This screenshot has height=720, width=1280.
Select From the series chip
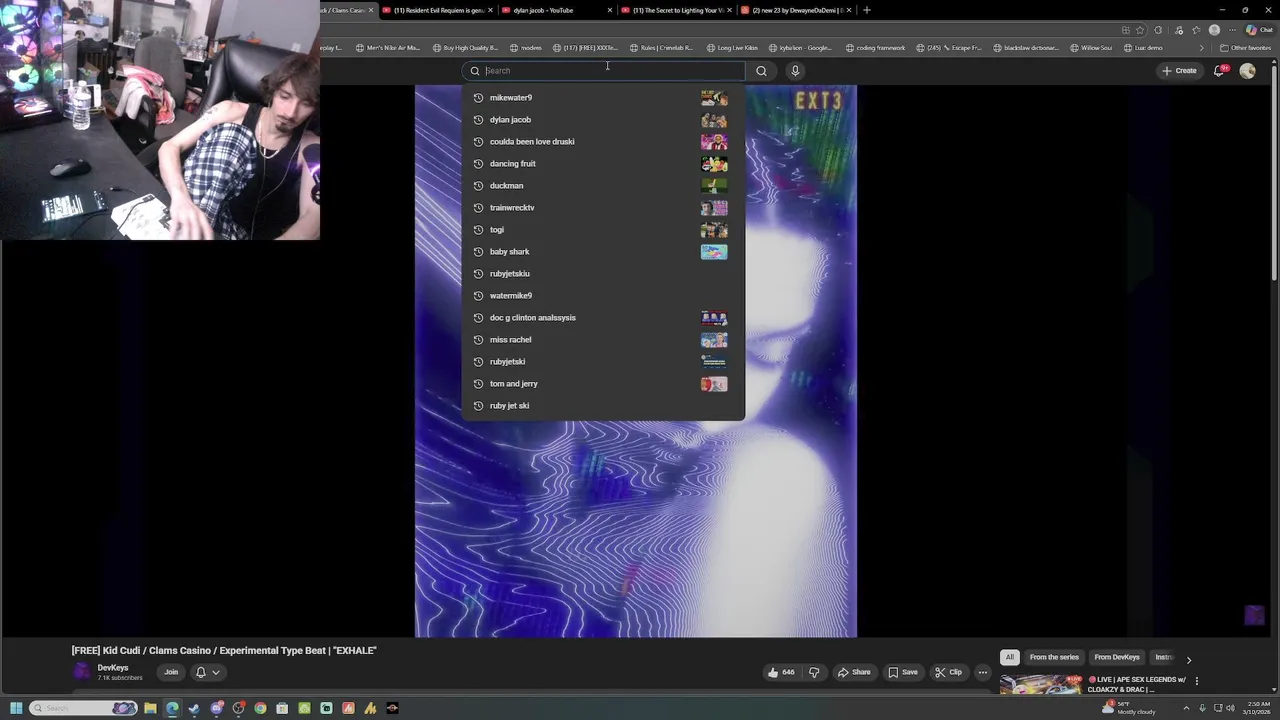tap(1054, 657)
